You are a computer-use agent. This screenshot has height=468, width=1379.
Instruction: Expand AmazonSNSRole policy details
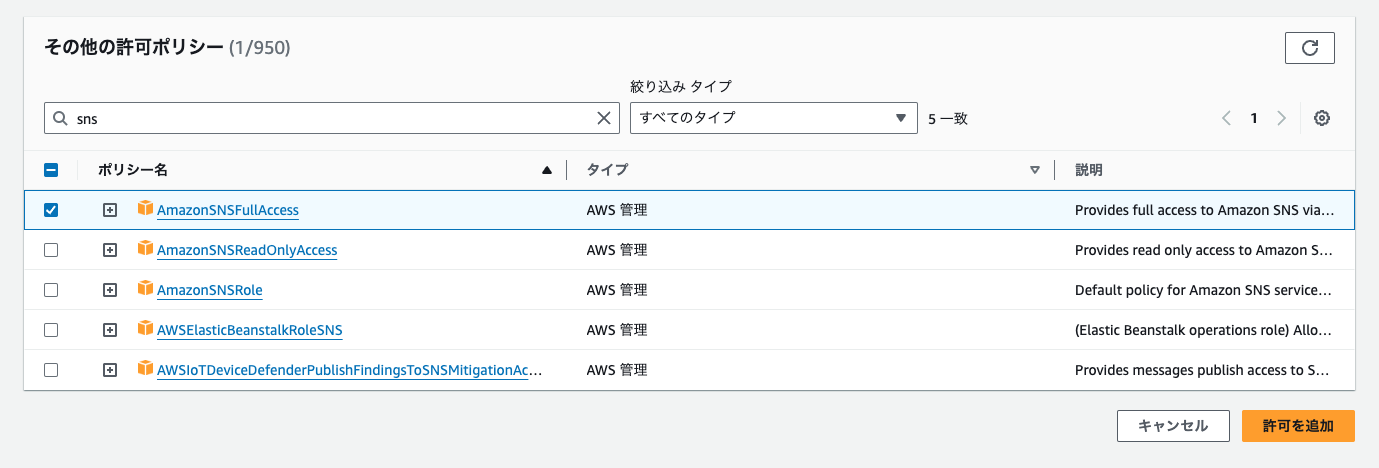click(x=110, y=290)
